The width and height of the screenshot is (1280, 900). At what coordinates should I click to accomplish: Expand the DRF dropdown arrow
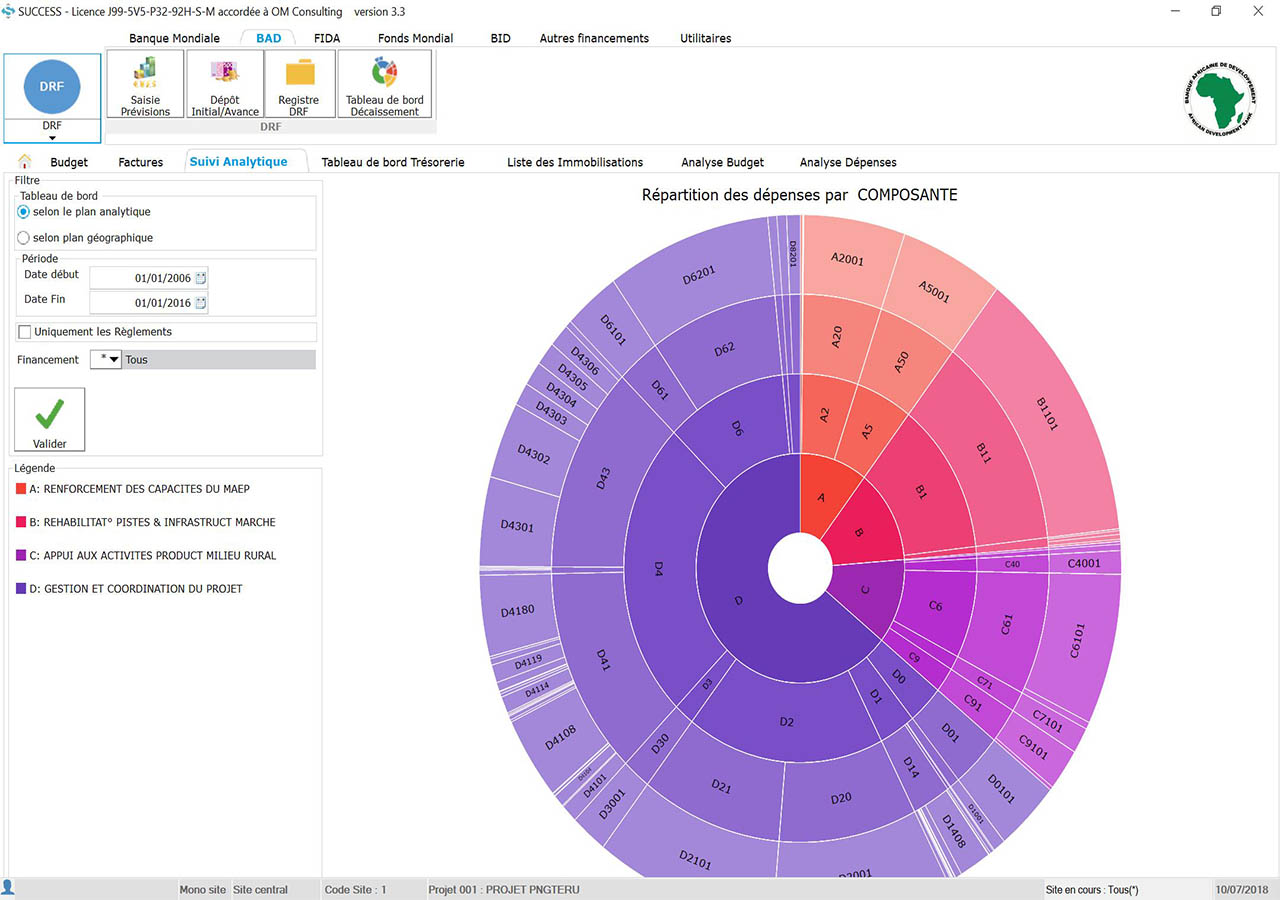(x=52, y=138)
